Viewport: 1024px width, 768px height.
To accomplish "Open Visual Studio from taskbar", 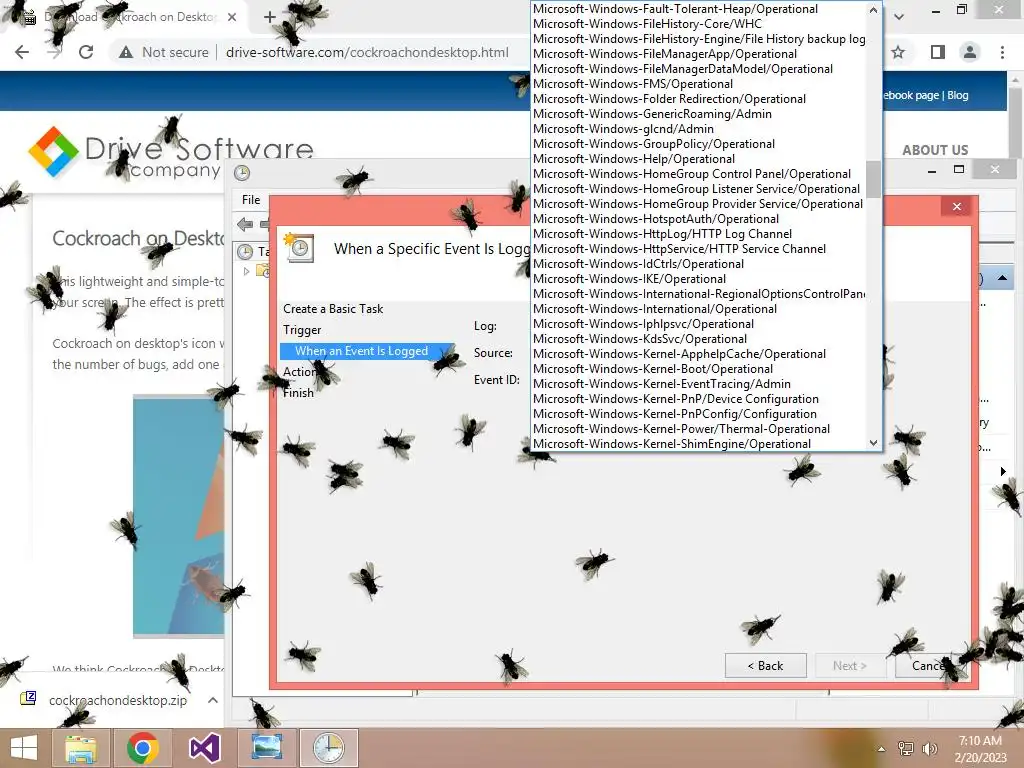I will tap(204, 748).
